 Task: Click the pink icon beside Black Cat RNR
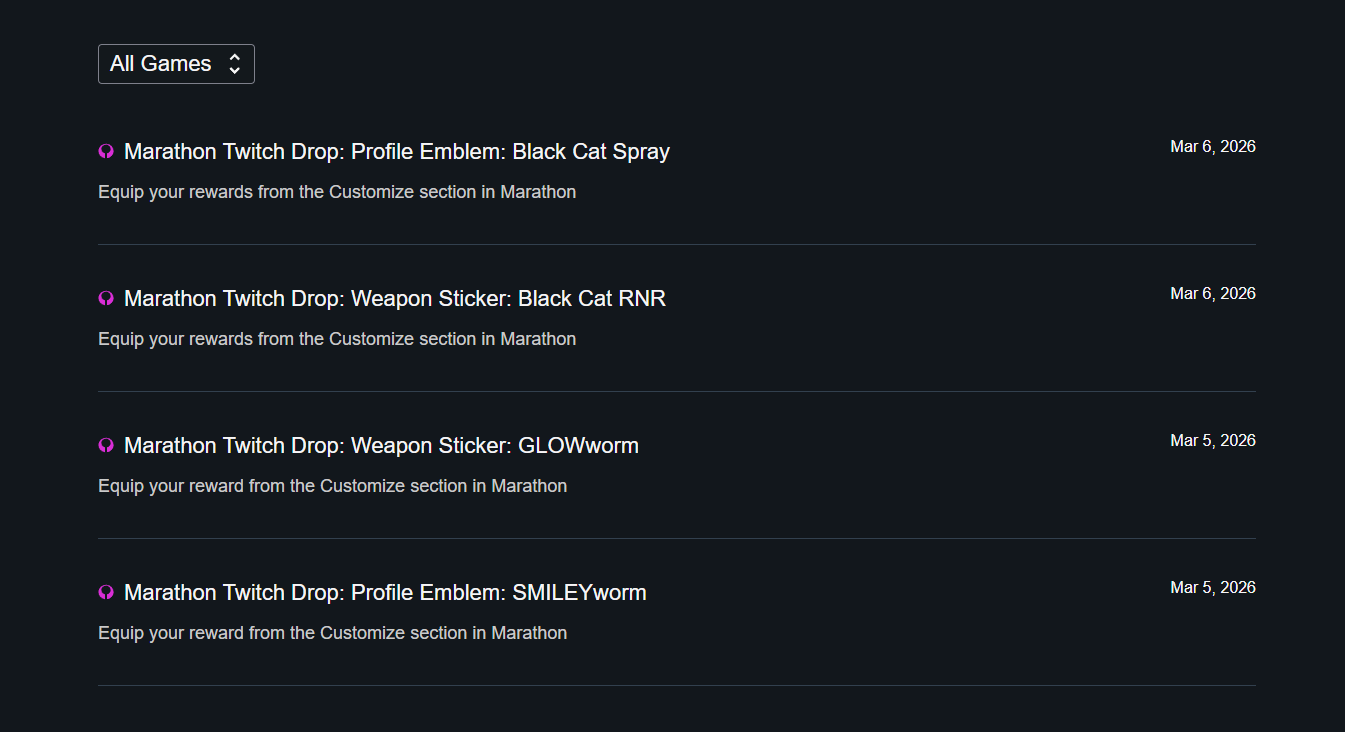pyautogui.click(x=106, y=299)
